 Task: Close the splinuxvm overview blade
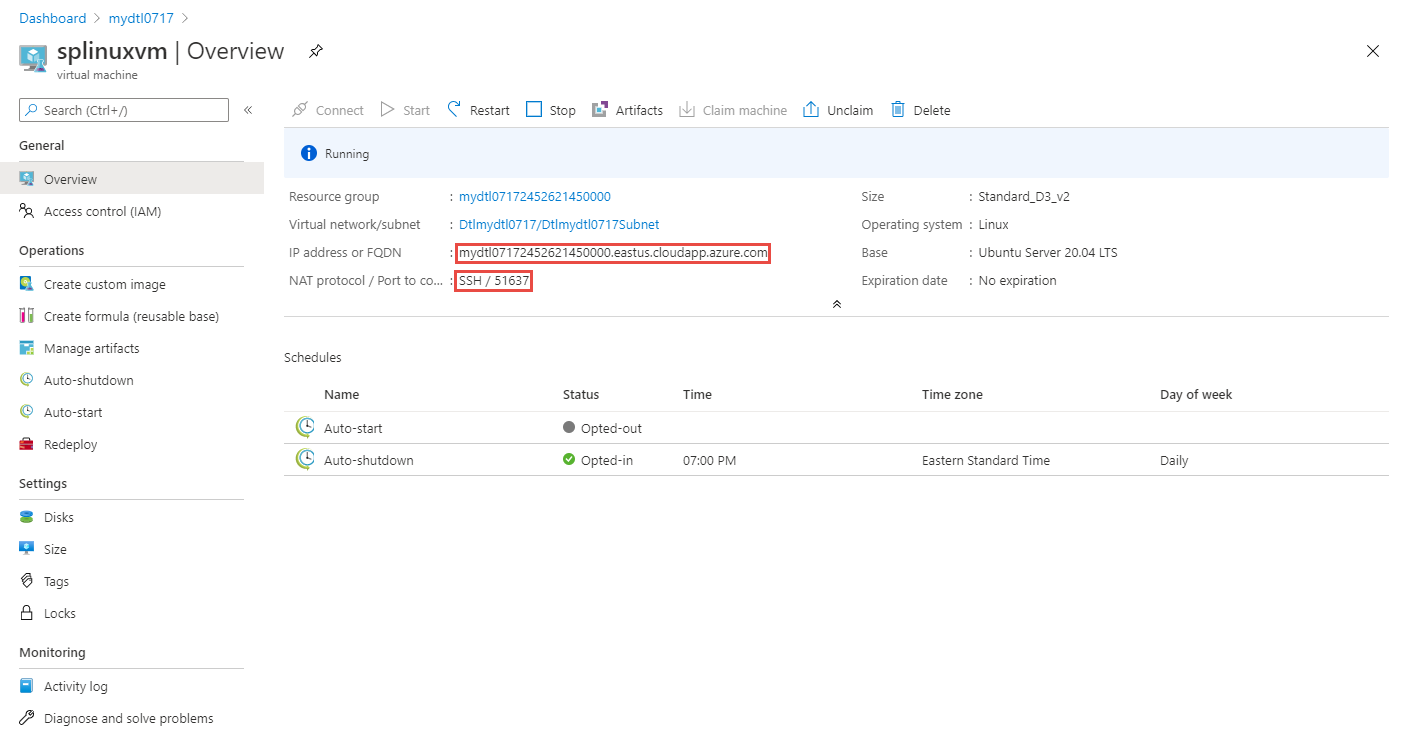pyautogui.click(x=1373, y=51)
